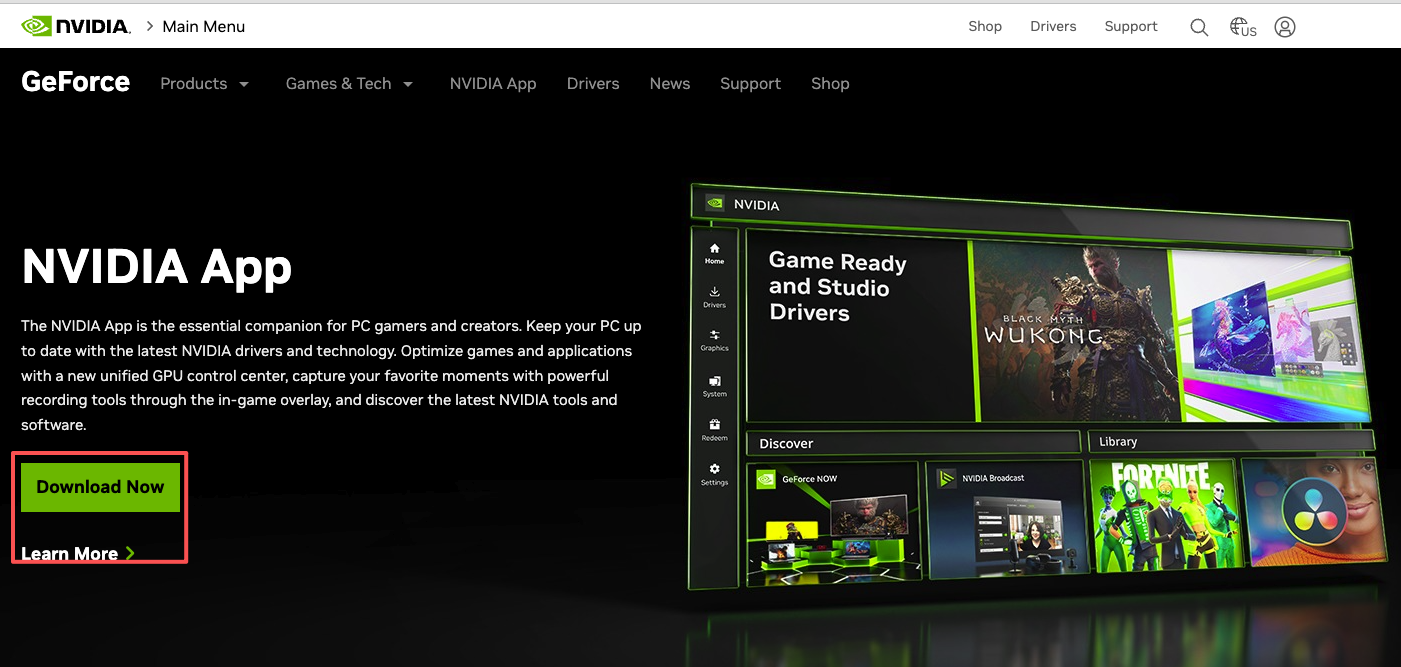Open the region globe US selector

[1243, 27]
